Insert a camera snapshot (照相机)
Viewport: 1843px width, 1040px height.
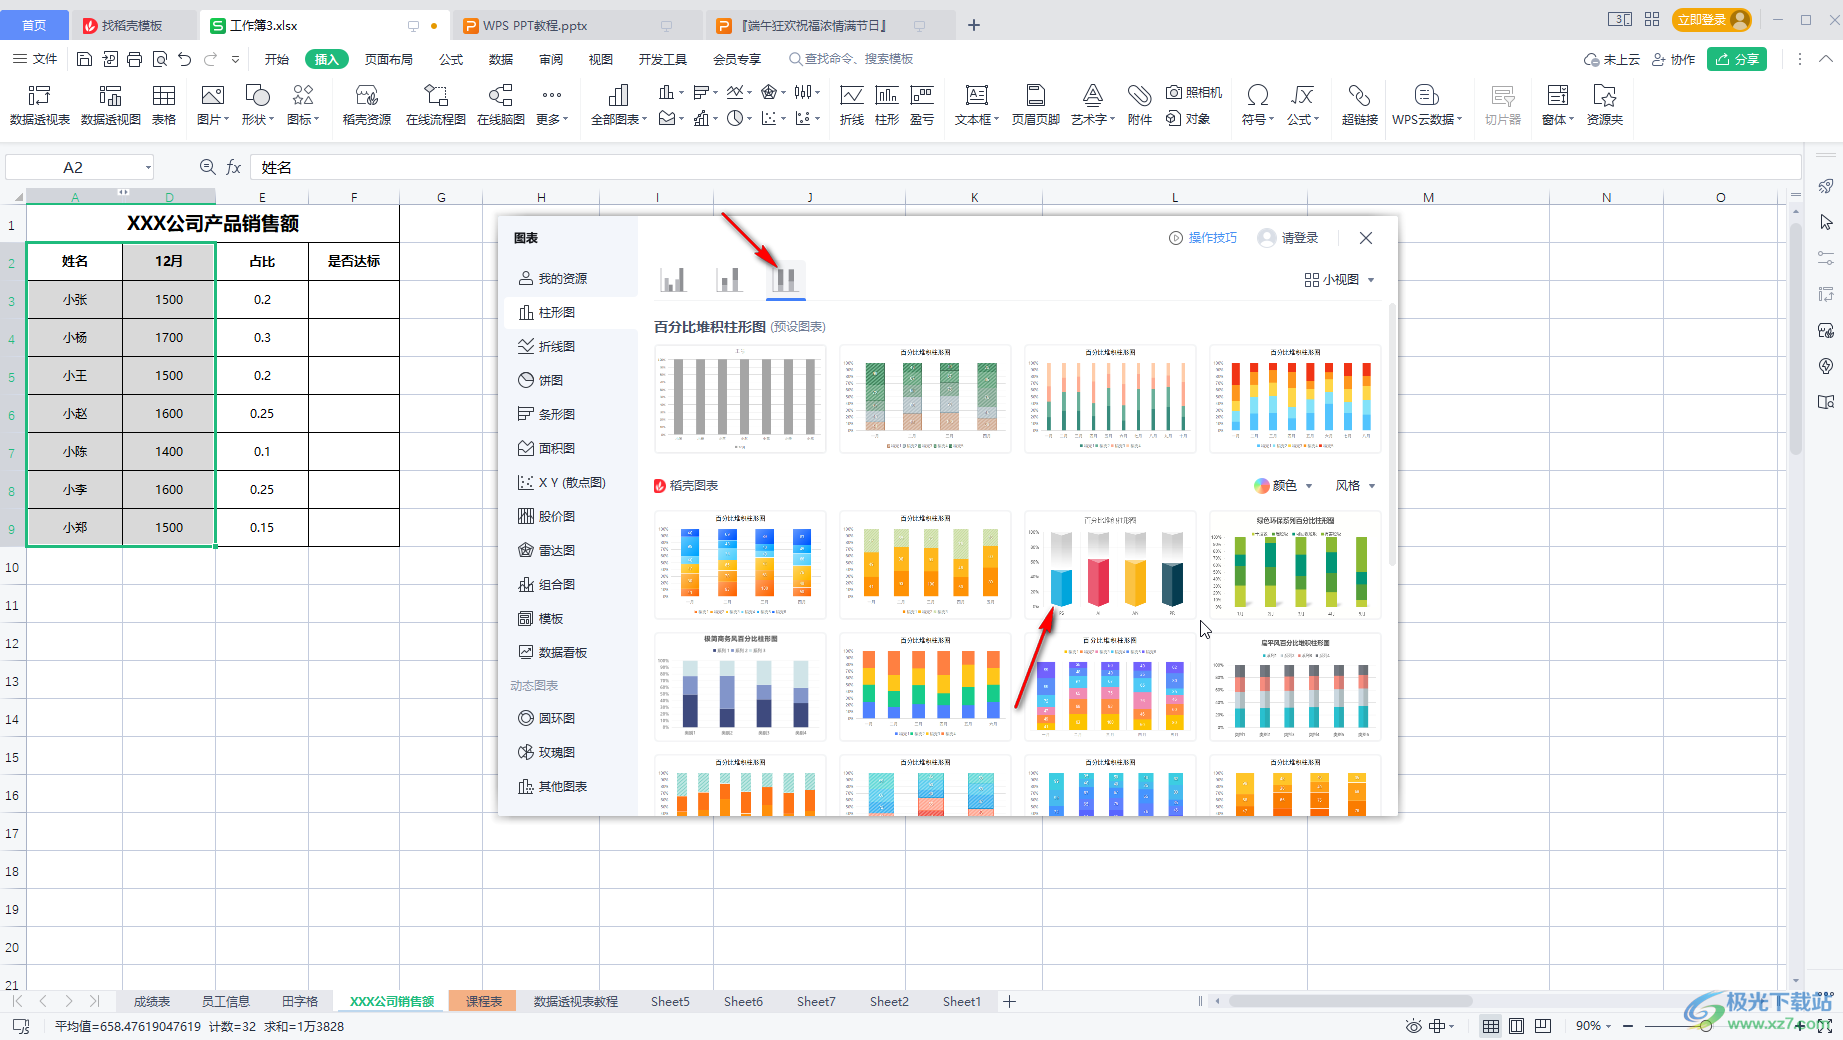[1194, 93]
